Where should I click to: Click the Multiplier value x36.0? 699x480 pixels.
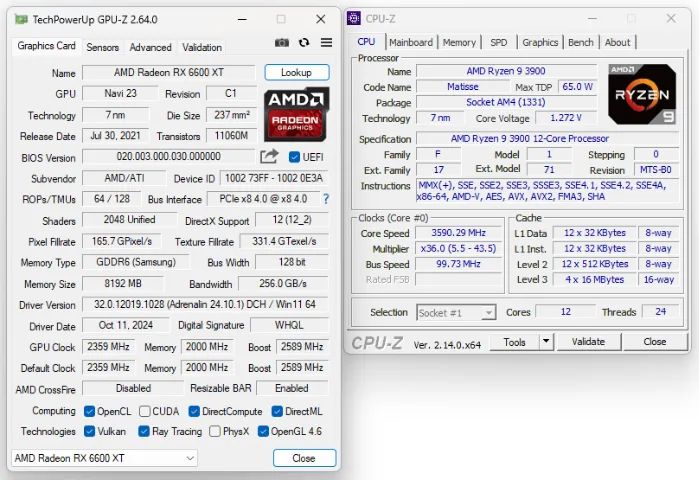(x=458, y=248)
